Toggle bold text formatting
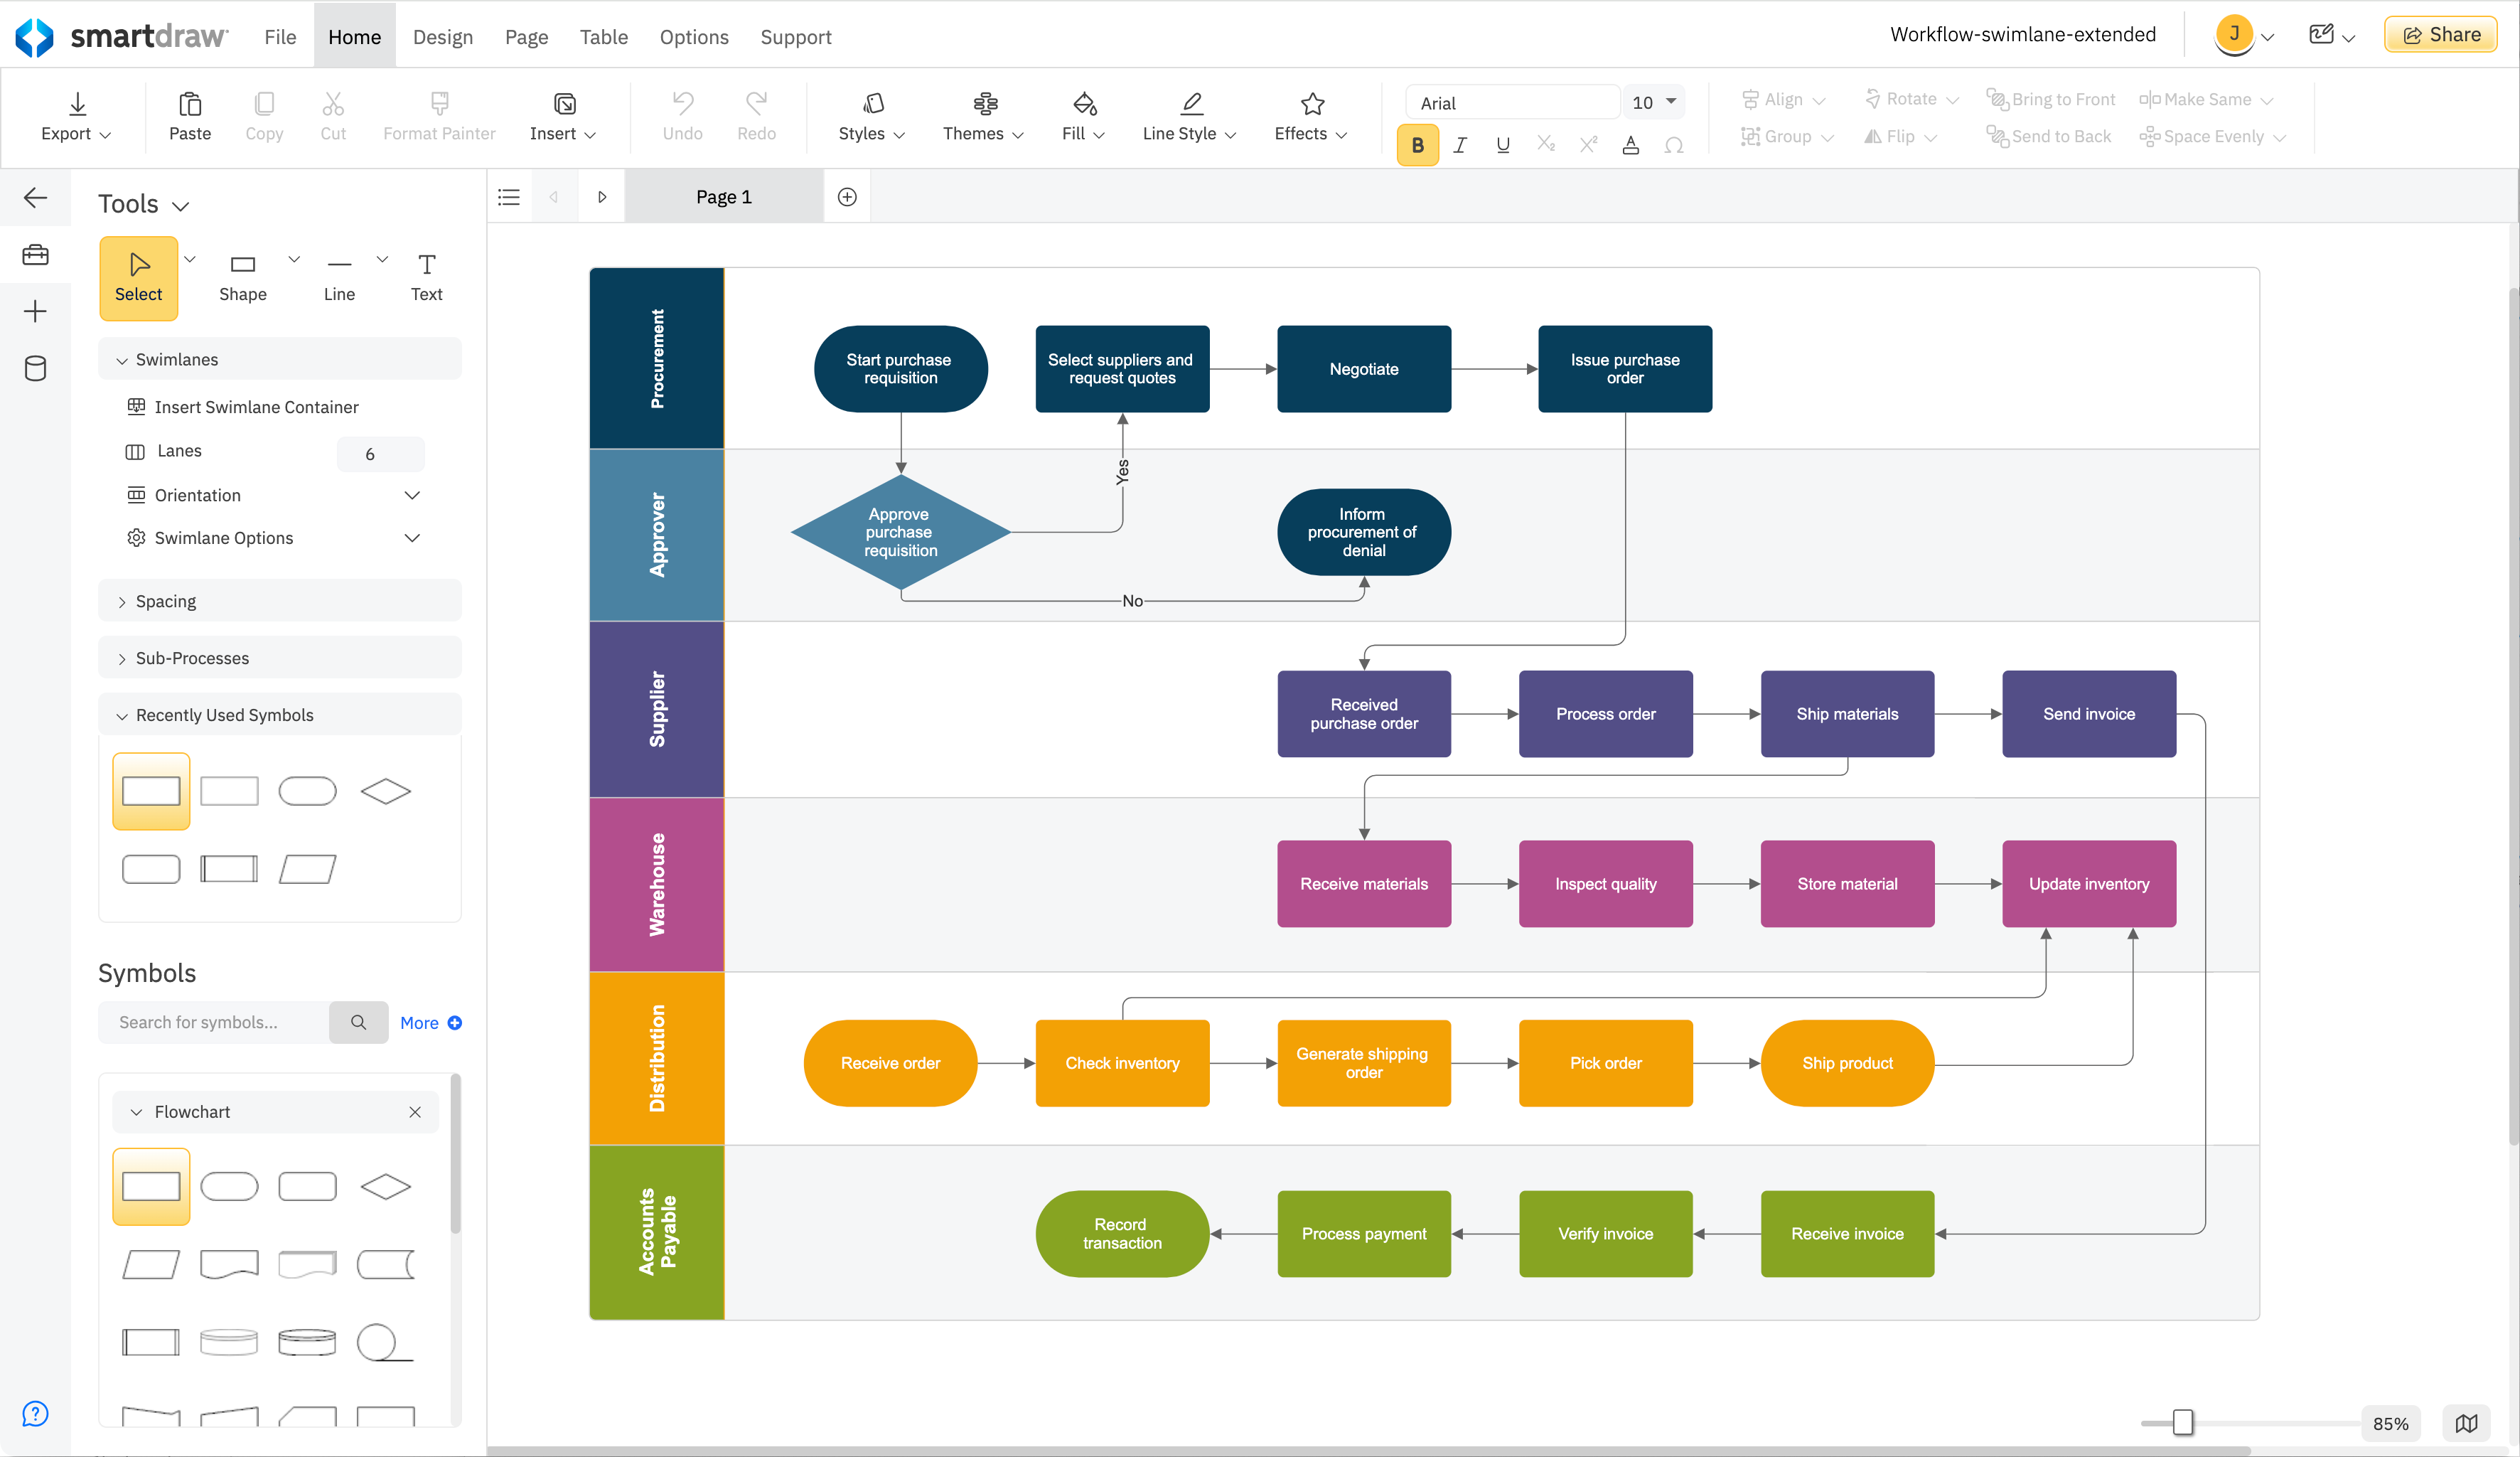Screen dimensions: 2520x1457 [x=1417, y=144]
